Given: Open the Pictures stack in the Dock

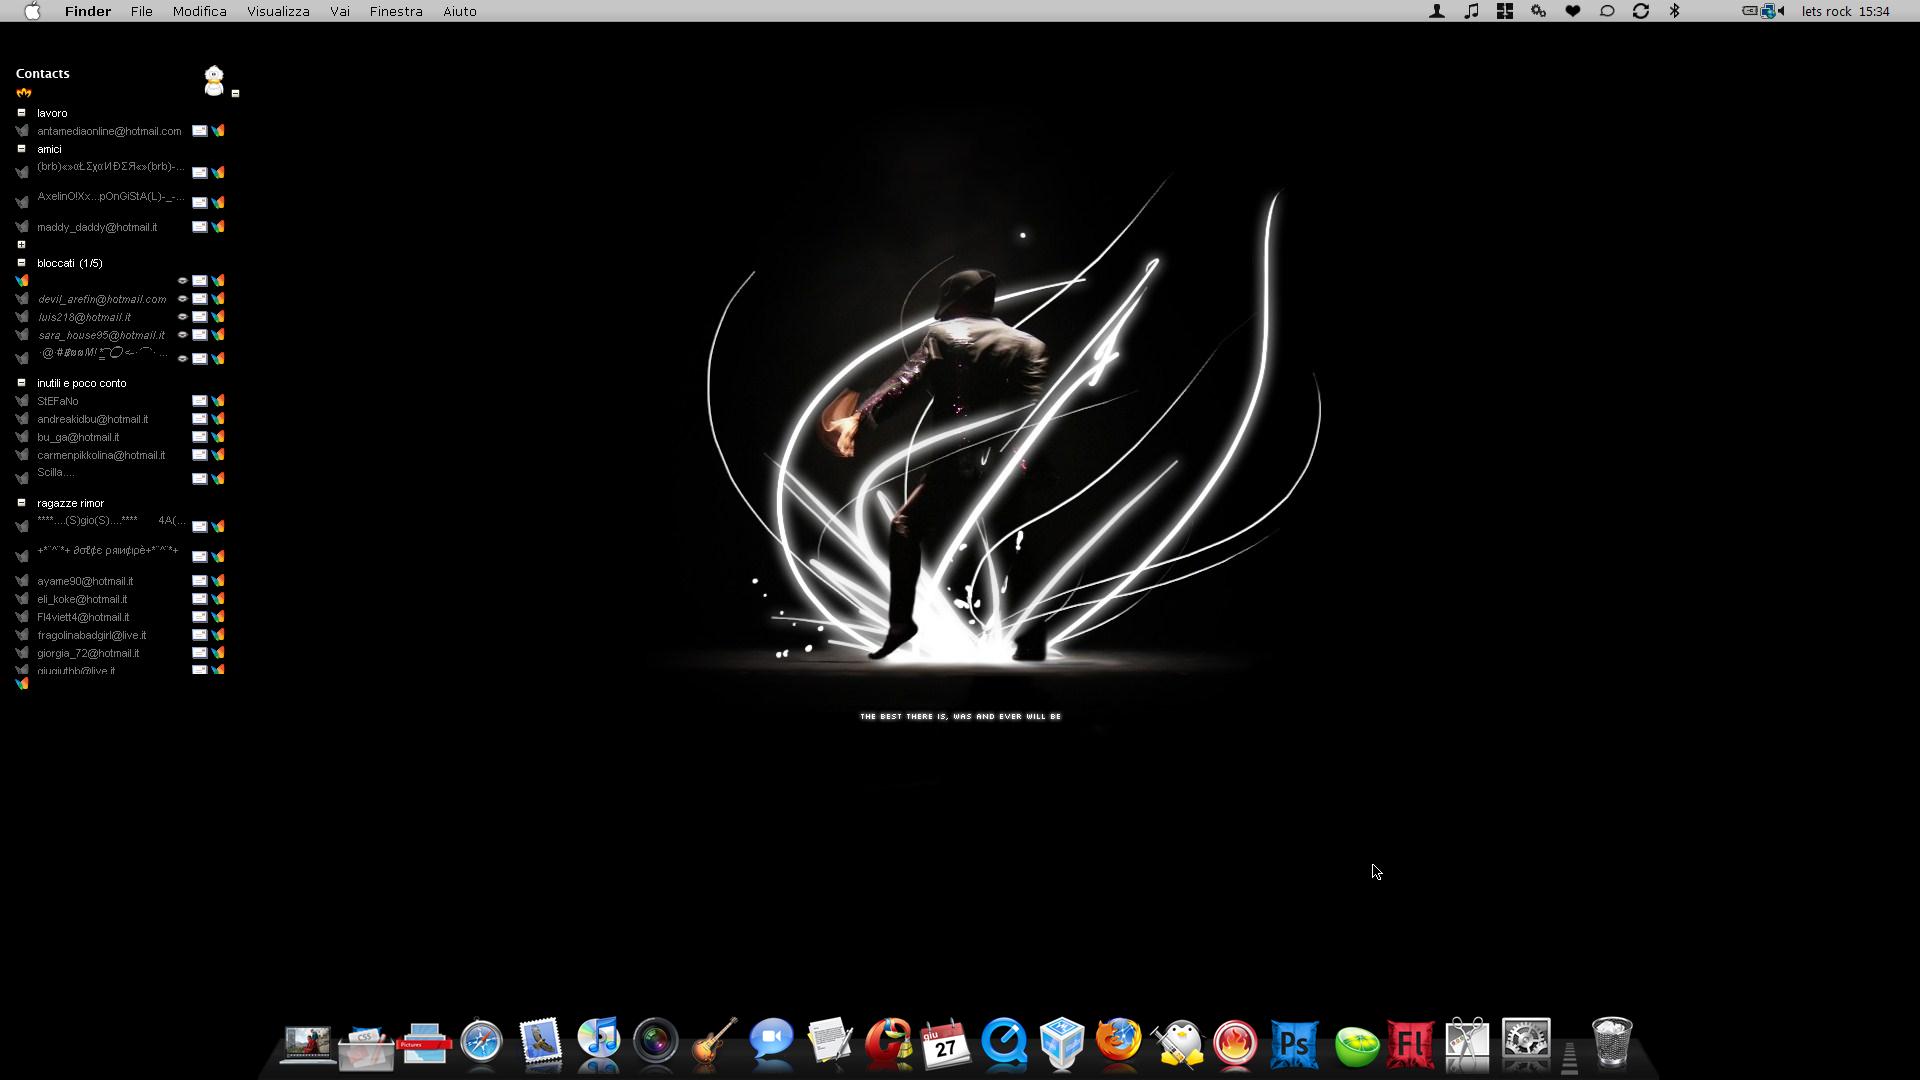Looking at the screenshot, I should click(x=424, y=1045).
